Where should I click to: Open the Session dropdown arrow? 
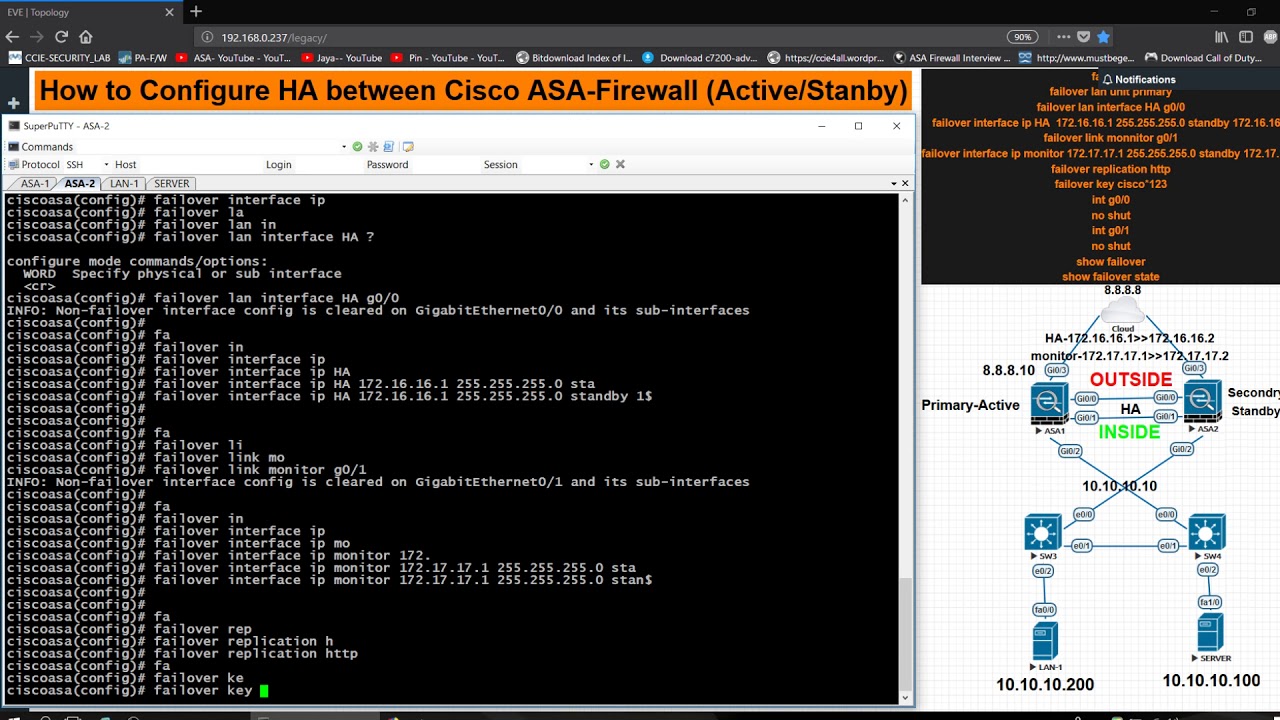click(591, 164)
